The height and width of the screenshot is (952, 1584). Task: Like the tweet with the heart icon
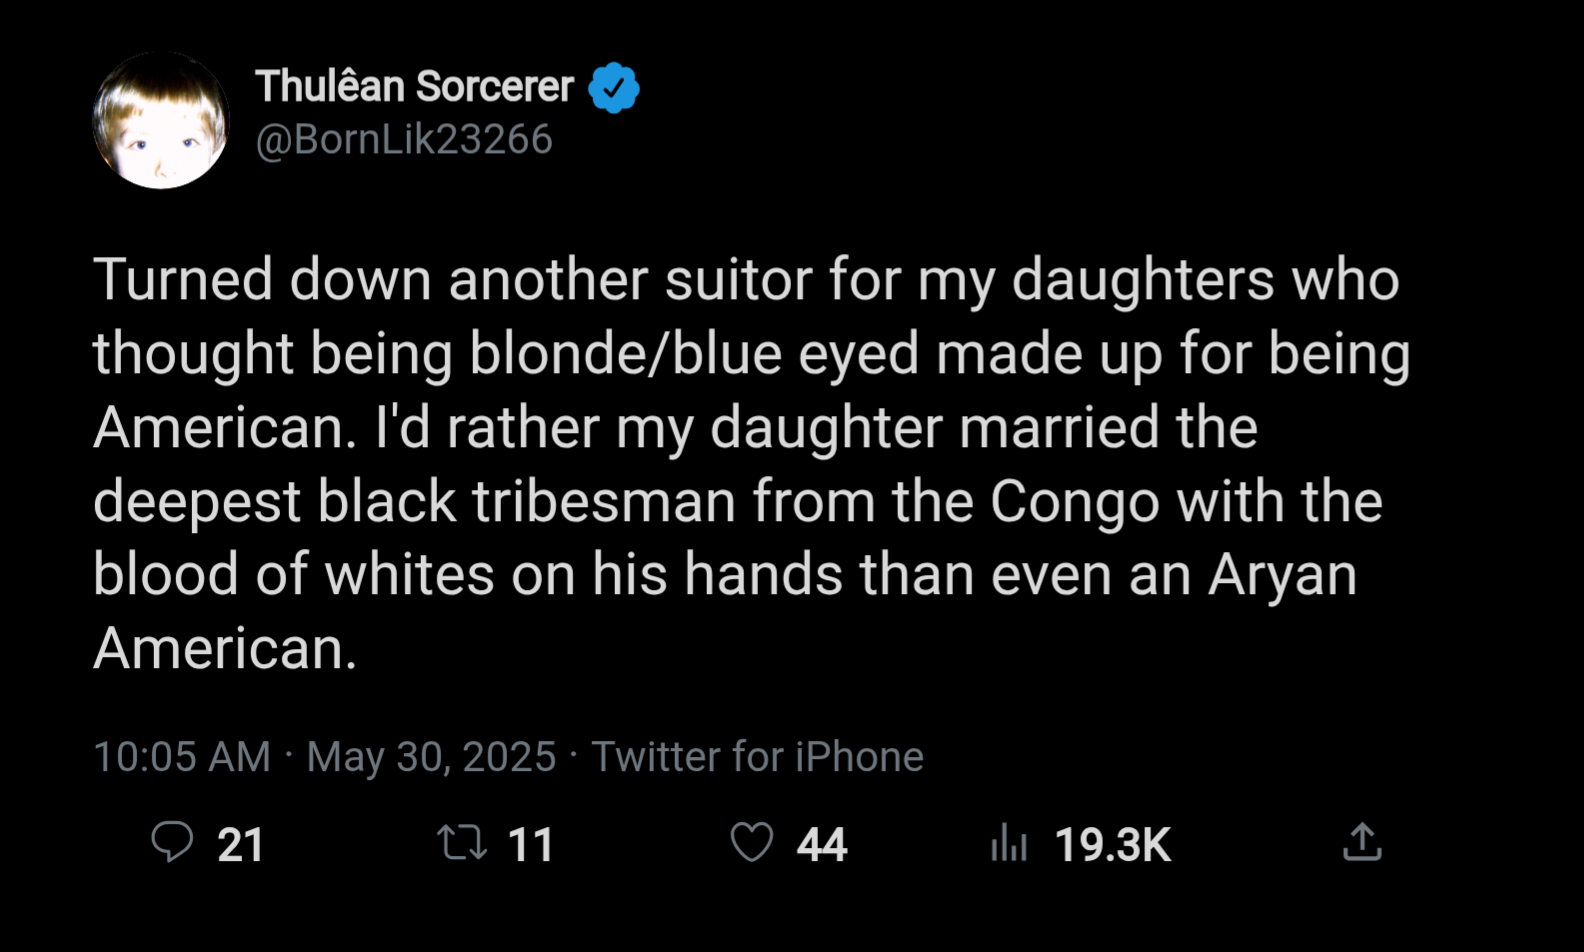pyautogui.click(x=752, y=842)
